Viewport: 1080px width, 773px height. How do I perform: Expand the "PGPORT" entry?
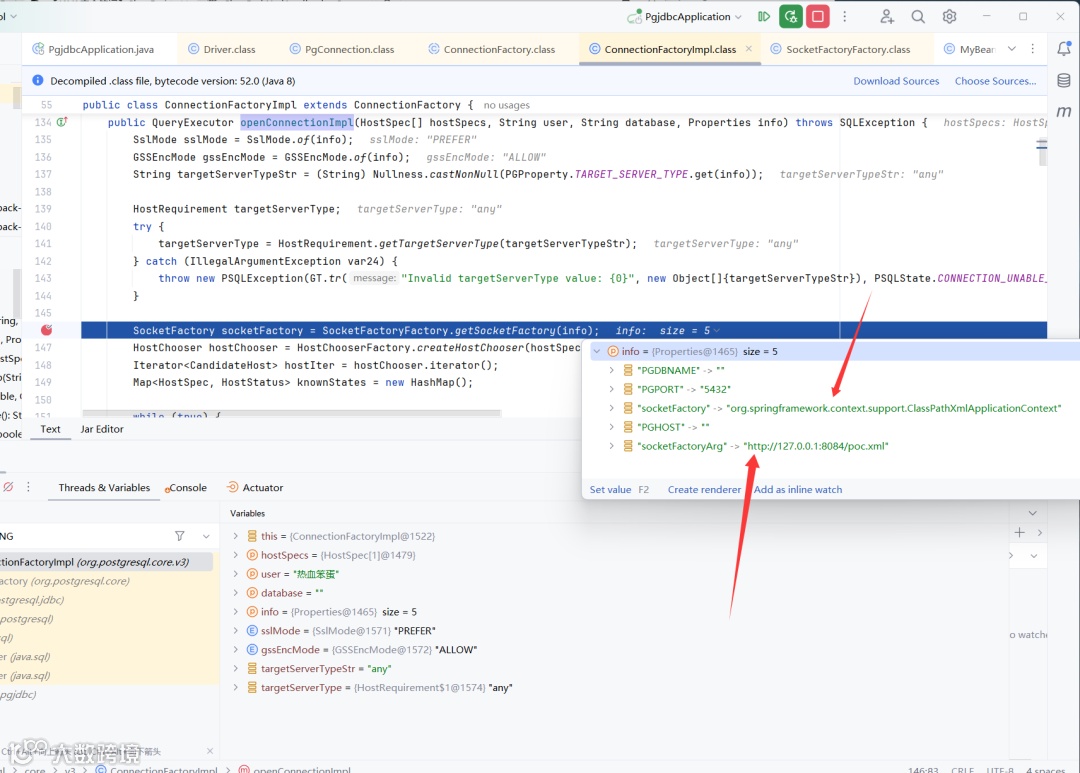611,389
